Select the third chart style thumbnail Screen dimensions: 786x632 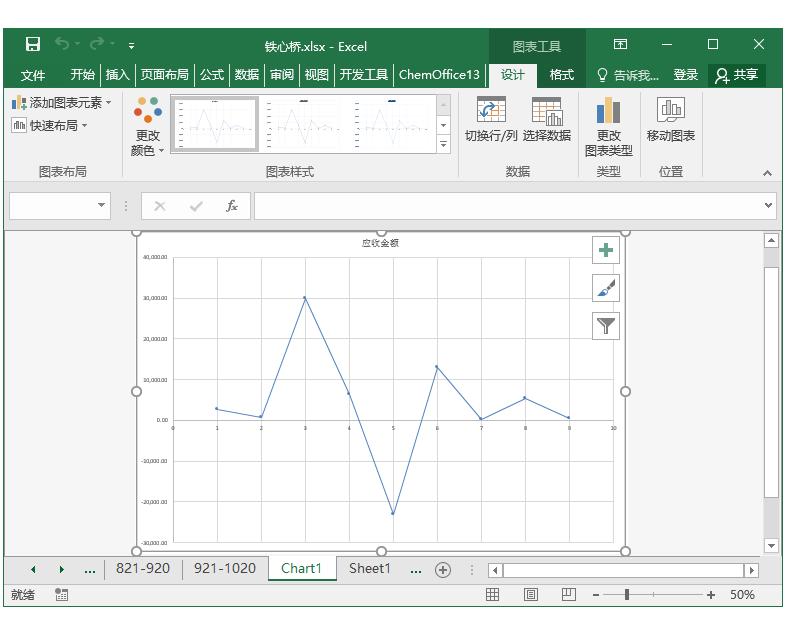coord(391,124)
